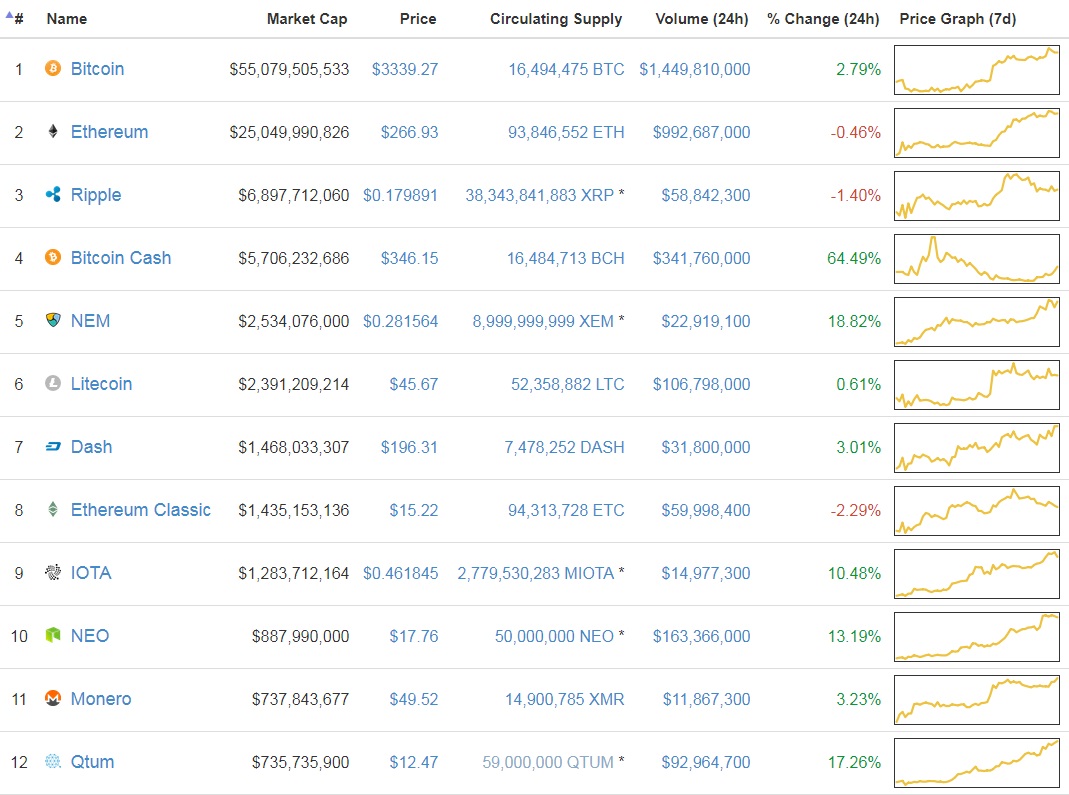Click the NEM shield logo icon
Image resolution: width=1069 pixels, height=795 pixels.
(52, 320)
